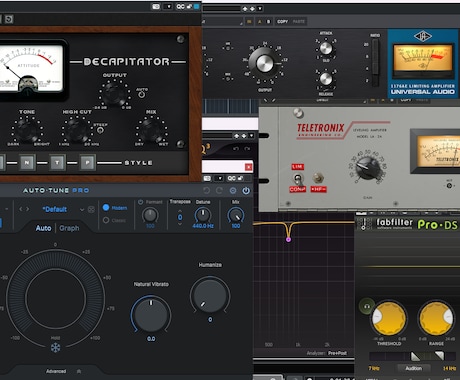
Task: Click the Detune knob showing 440.0 Hz
Action: point(203,215)
